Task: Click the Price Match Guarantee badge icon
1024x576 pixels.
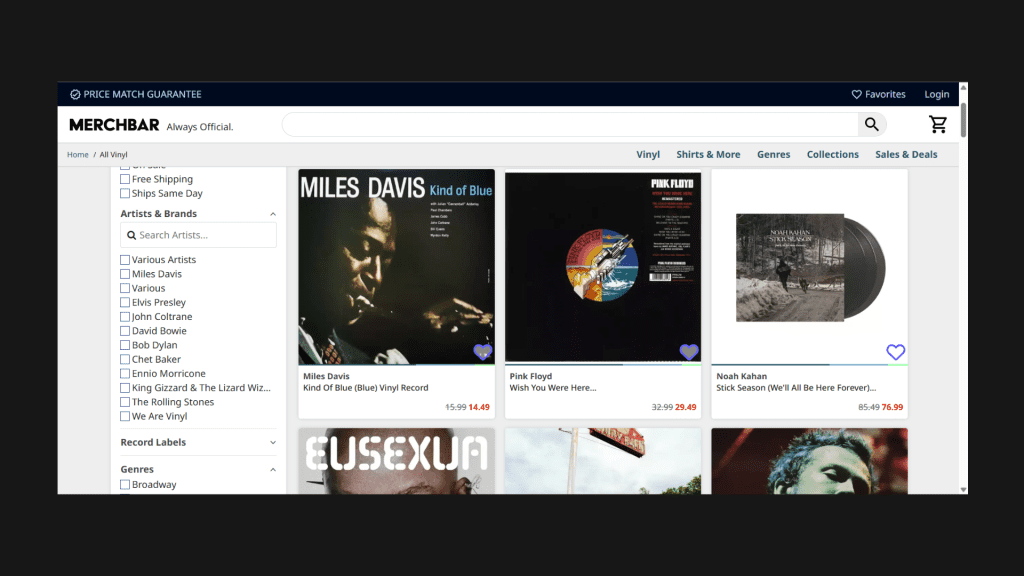Action: coord(75,95)
